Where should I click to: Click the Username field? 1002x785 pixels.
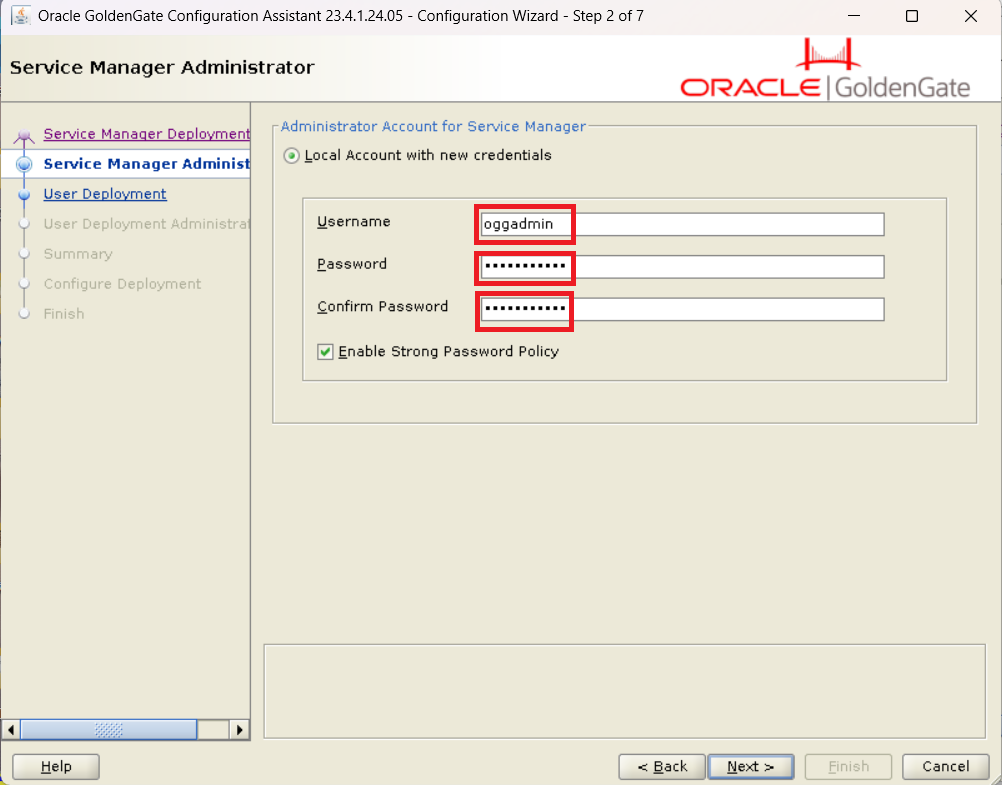682,224
